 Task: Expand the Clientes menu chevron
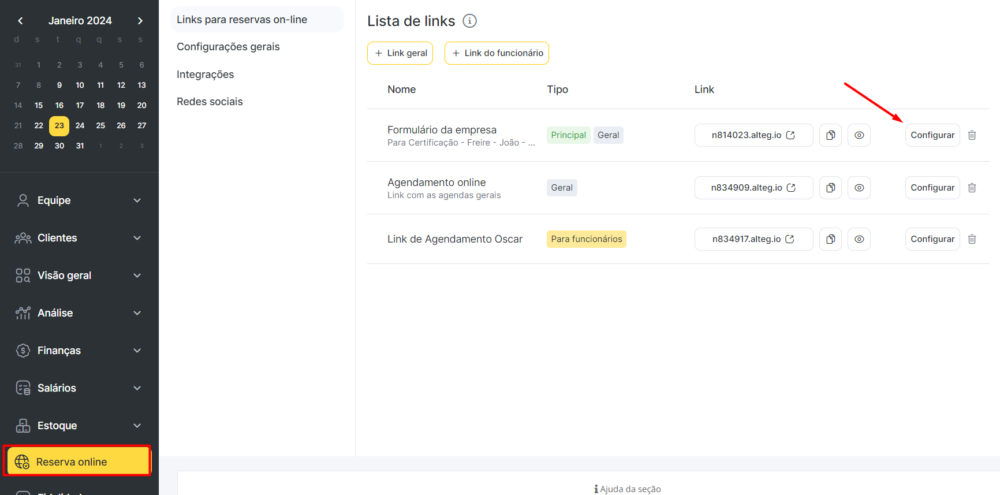pyautogui.click(x=137, y=238)
